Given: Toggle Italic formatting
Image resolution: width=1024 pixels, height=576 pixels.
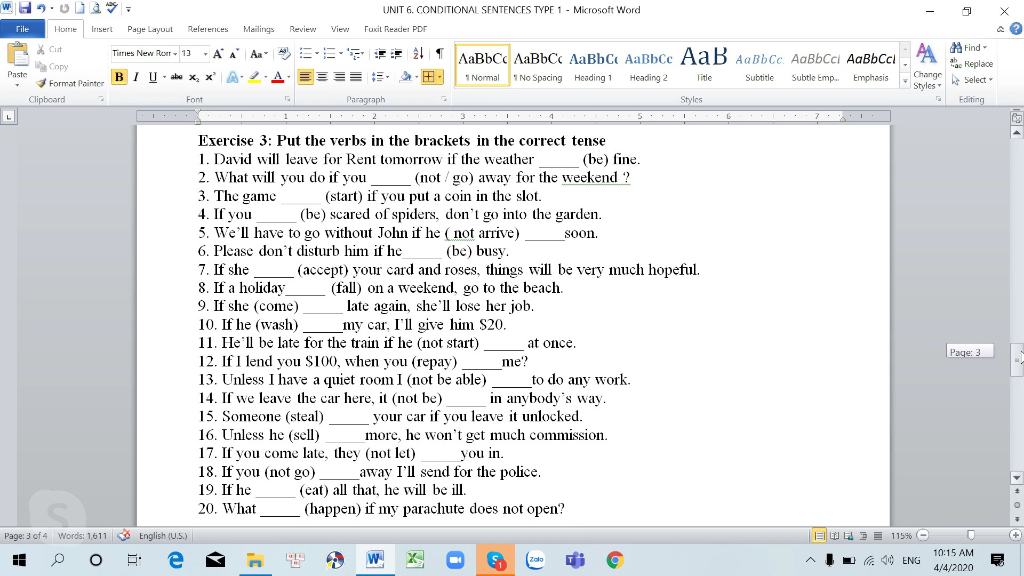Looking at the screenshot, I should [x=136, y=77].
